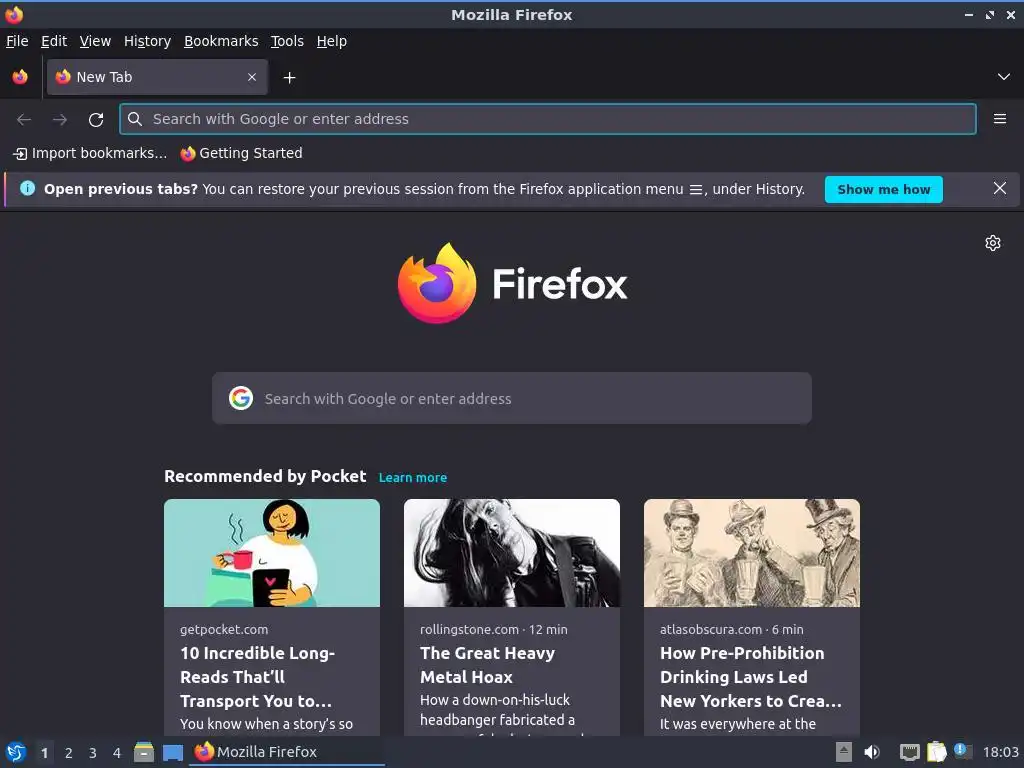Click atlasobscura.com · 6 min source text

[x=731, y=630]
